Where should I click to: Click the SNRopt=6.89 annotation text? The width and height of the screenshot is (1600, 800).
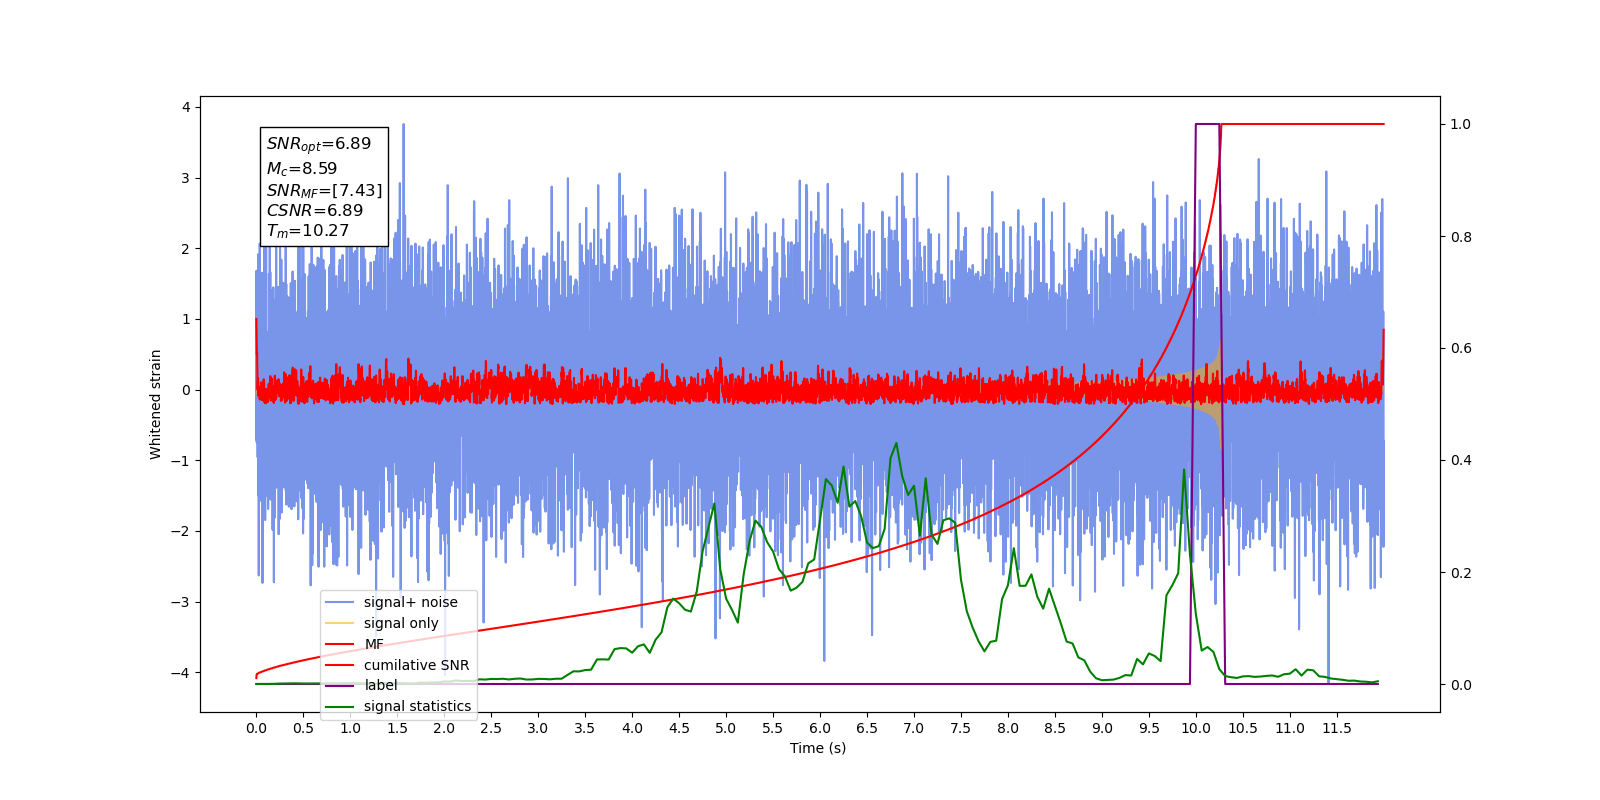pyautogui.click(x=318, y=144)
